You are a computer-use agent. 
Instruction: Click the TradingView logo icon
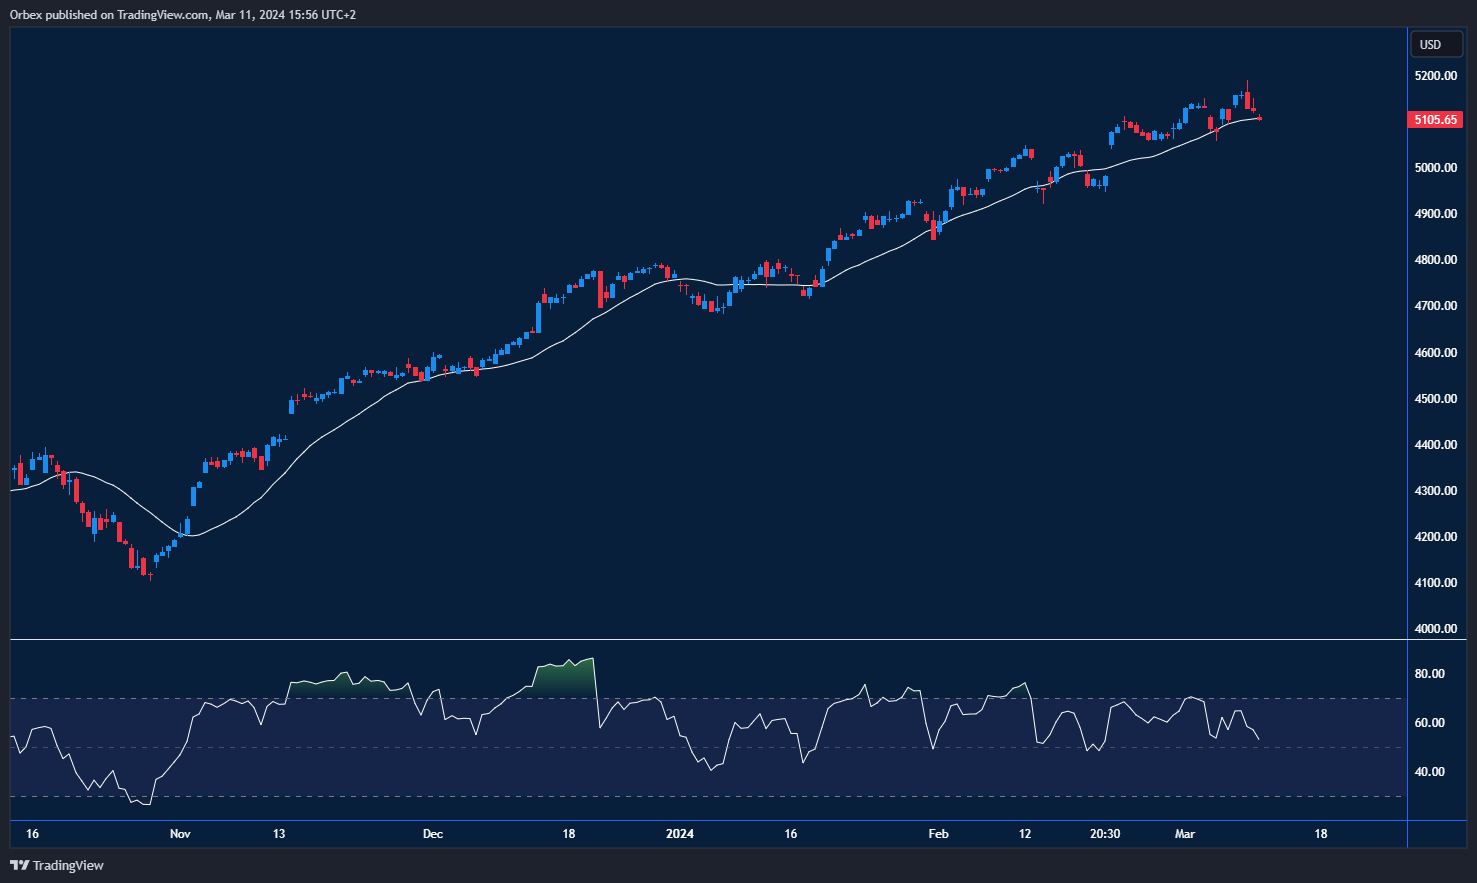pyautogui.click(x=19, y=865)
